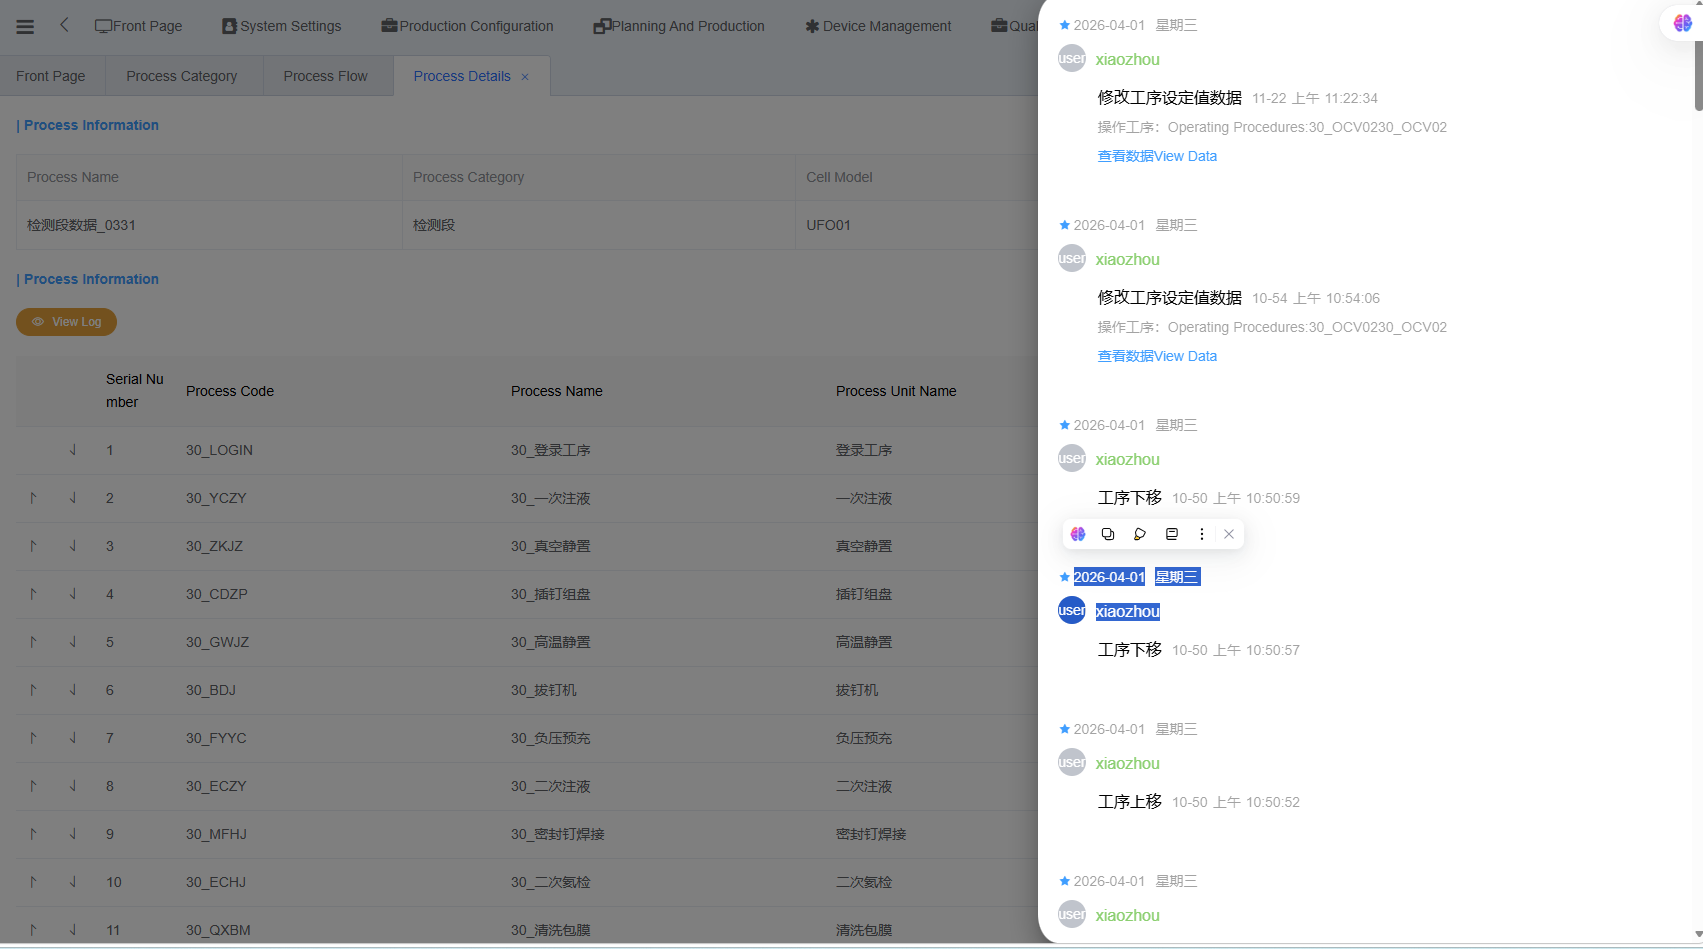Click the back chevron in the top bar
The image size is (1703, 949).
(x=64, y=25)
